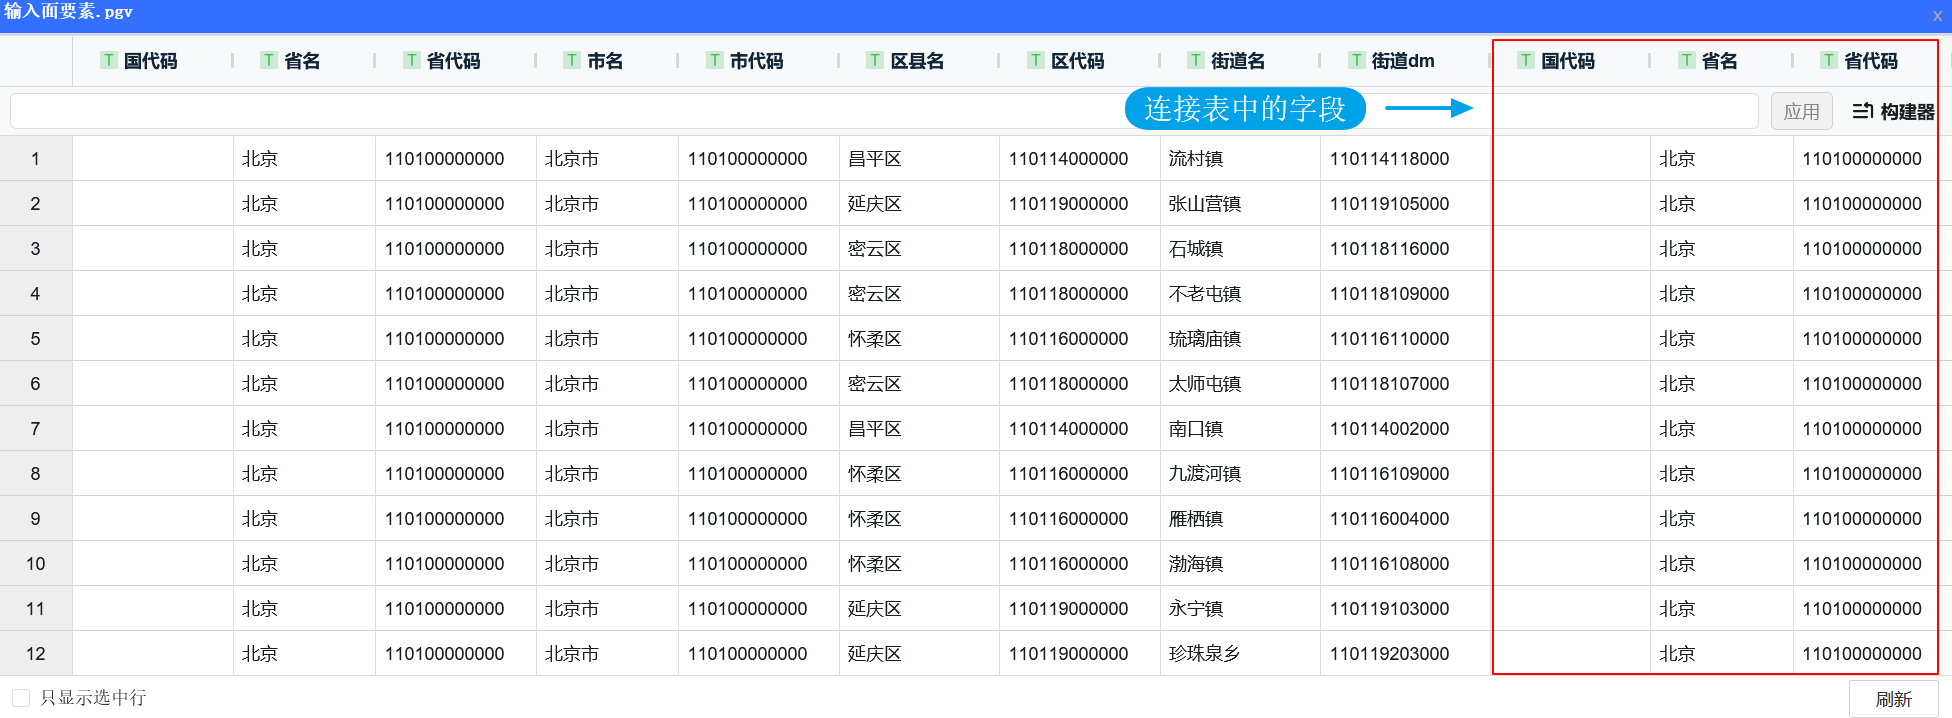Click the type icon beside 区代码 header

click(x=1036, y=60)
